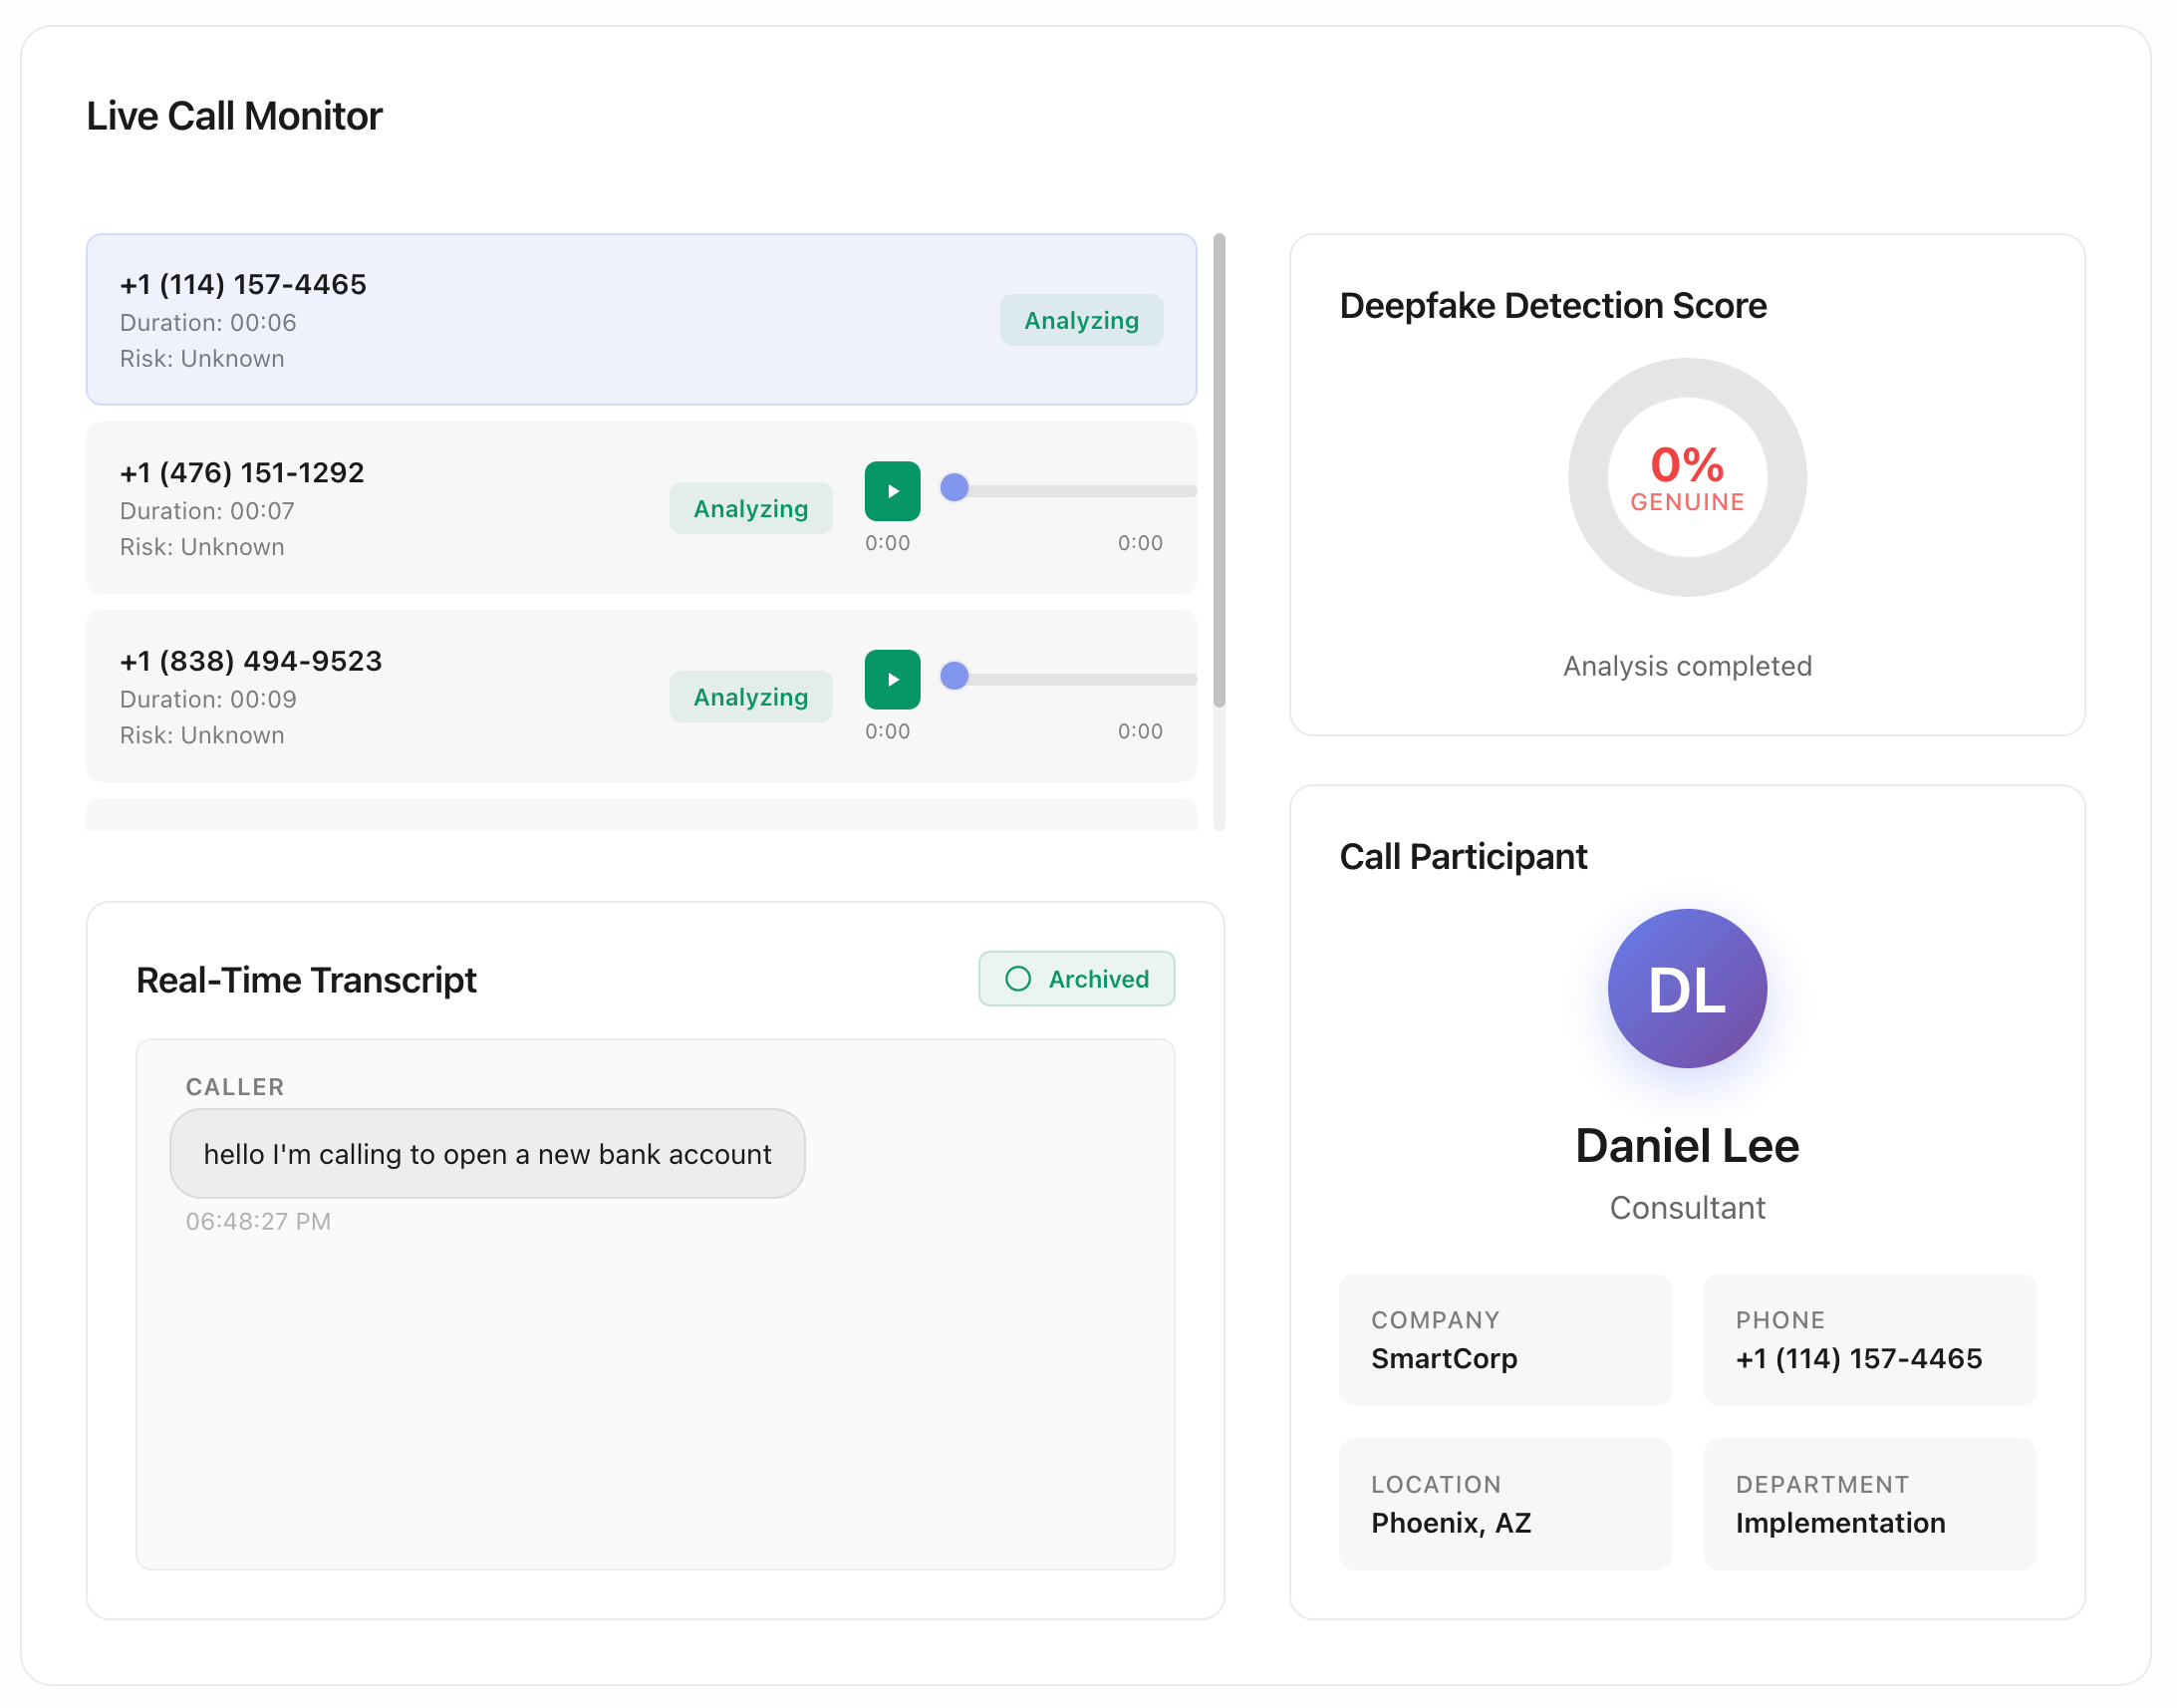Click the Analyzing badge on the first call
The height and width of the screenshot is (1708, 2177).
click(x=1082, y=320)
